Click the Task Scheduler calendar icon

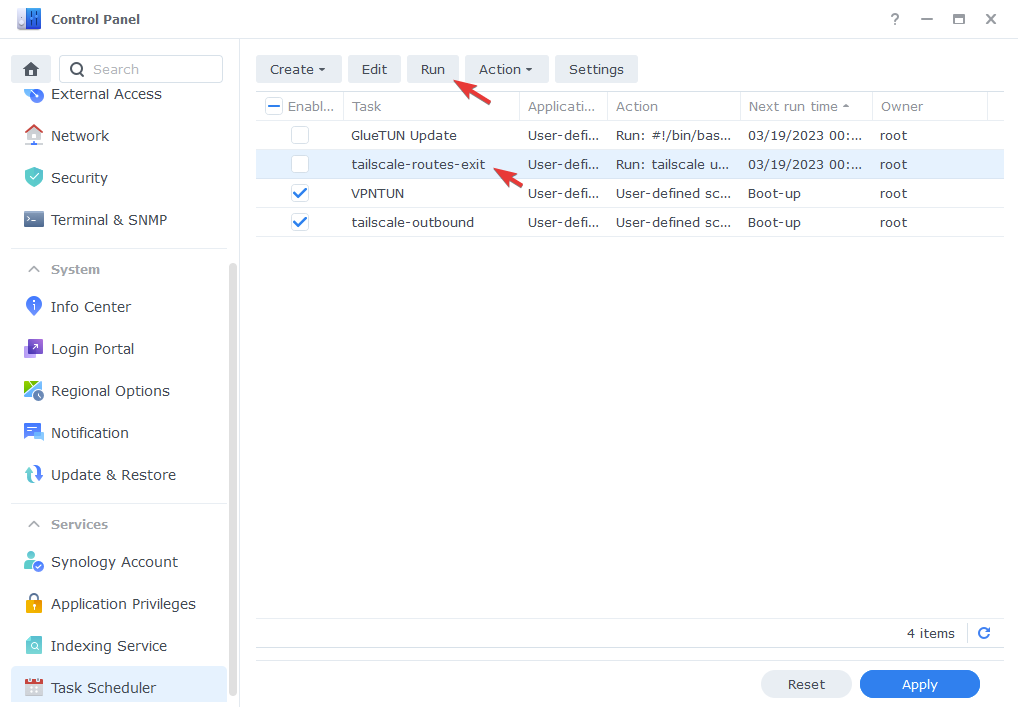point(34,687)
